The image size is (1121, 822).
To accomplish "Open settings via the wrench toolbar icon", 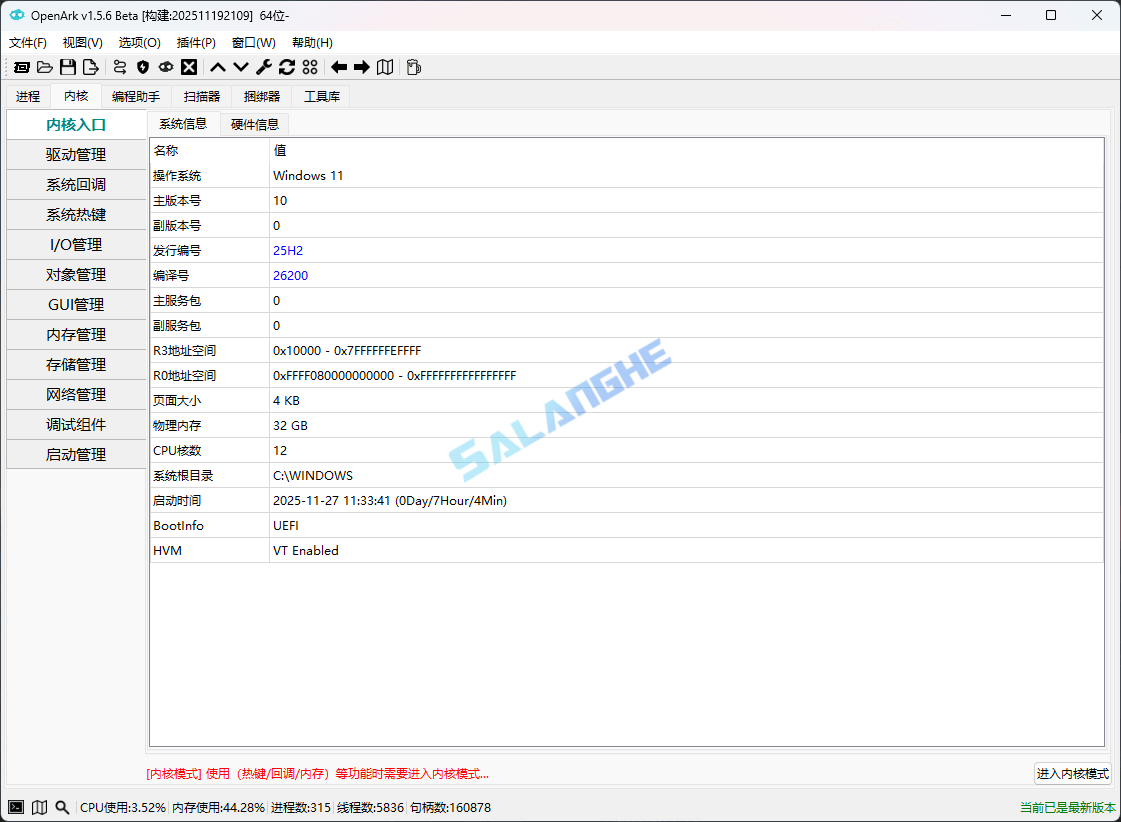I will point(262,67).
